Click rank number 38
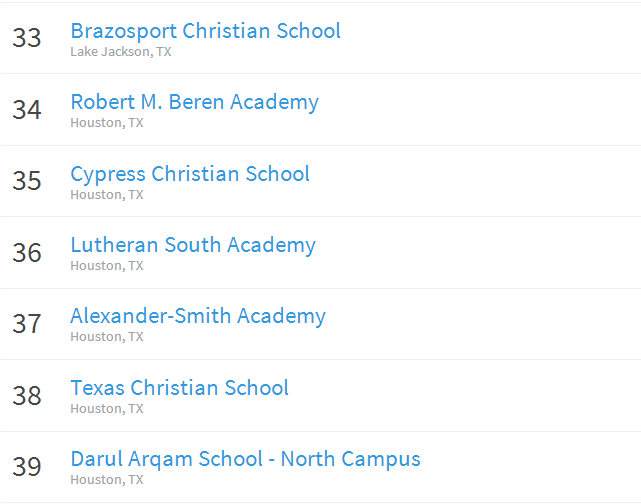The height and width of the screenshot is (504, 641). [27, 396]
